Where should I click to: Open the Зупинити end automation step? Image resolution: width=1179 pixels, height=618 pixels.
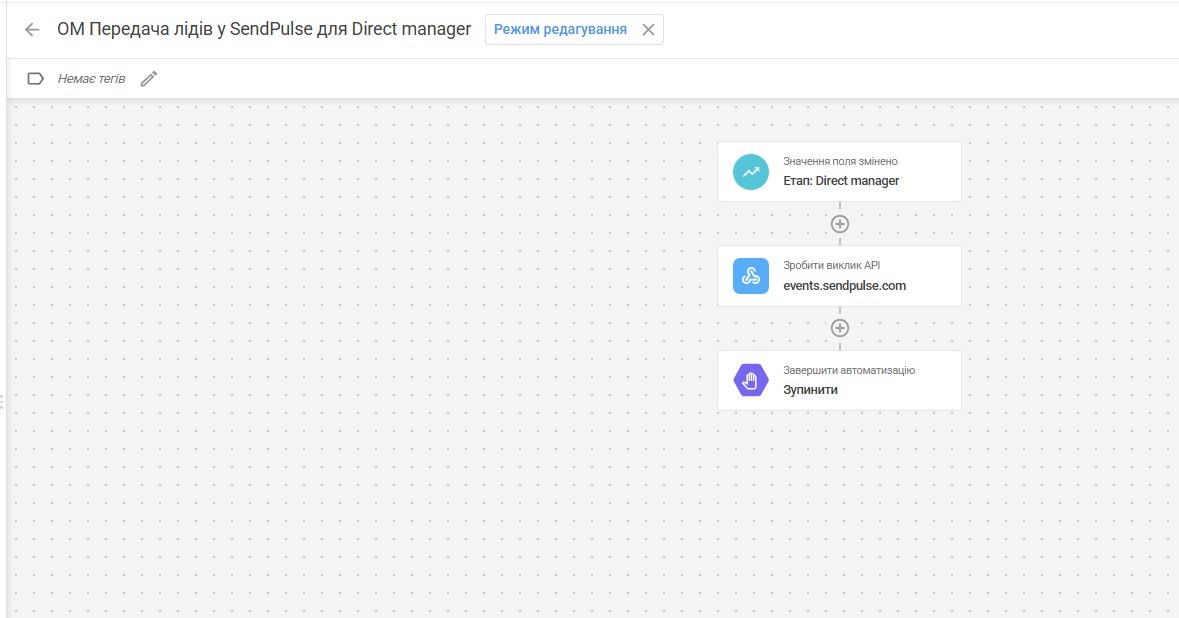click(839, 380)
